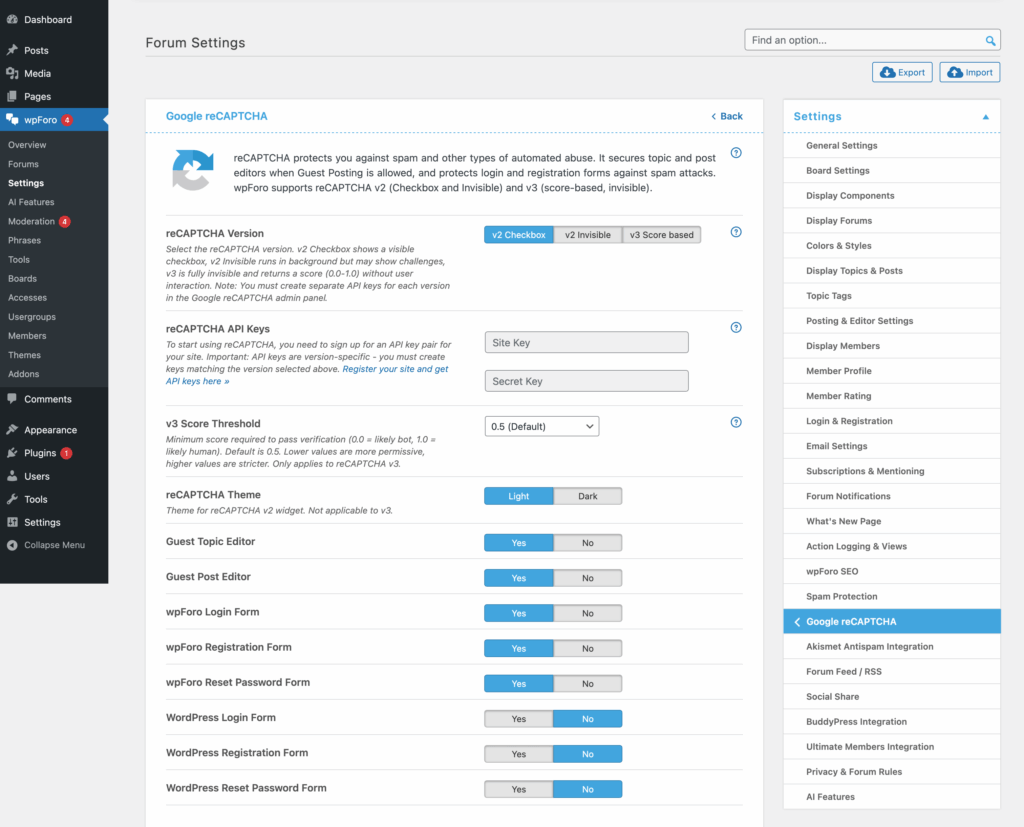Switch reCAPTCHA Theme to Dark
The width and height of the screenshot is (1024, 827).
click(x=587, y=496)
